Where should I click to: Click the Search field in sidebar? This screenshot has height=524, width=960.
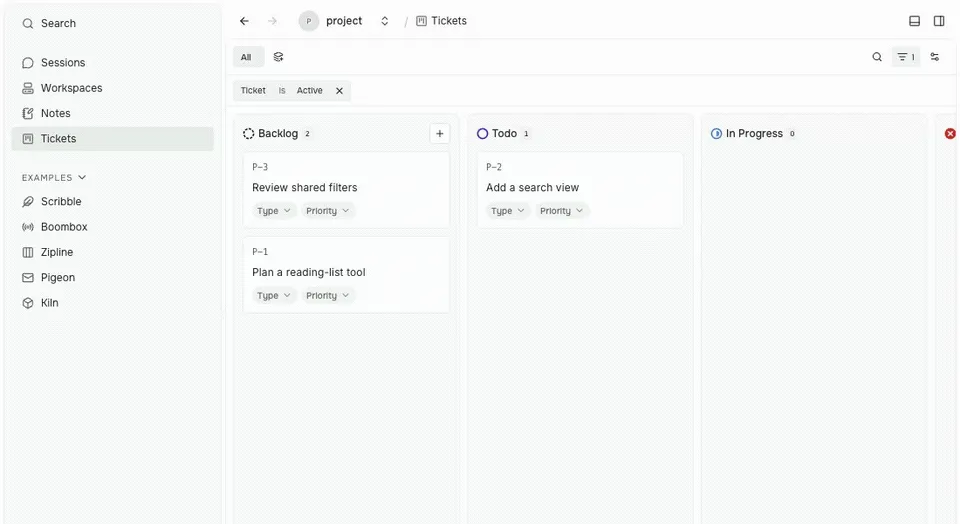click(x=113, y=24)
